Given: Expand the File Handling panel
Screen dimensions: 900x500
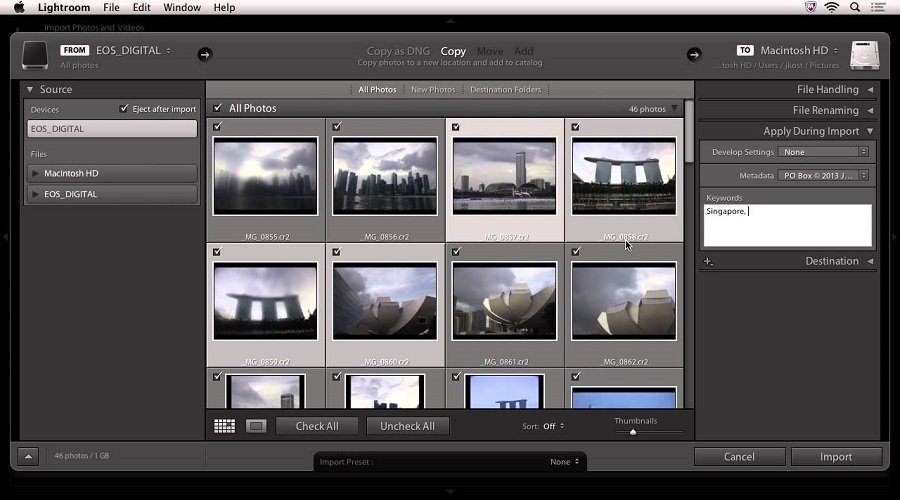Looking at the screenshot, I should click(x=870, y=90).
